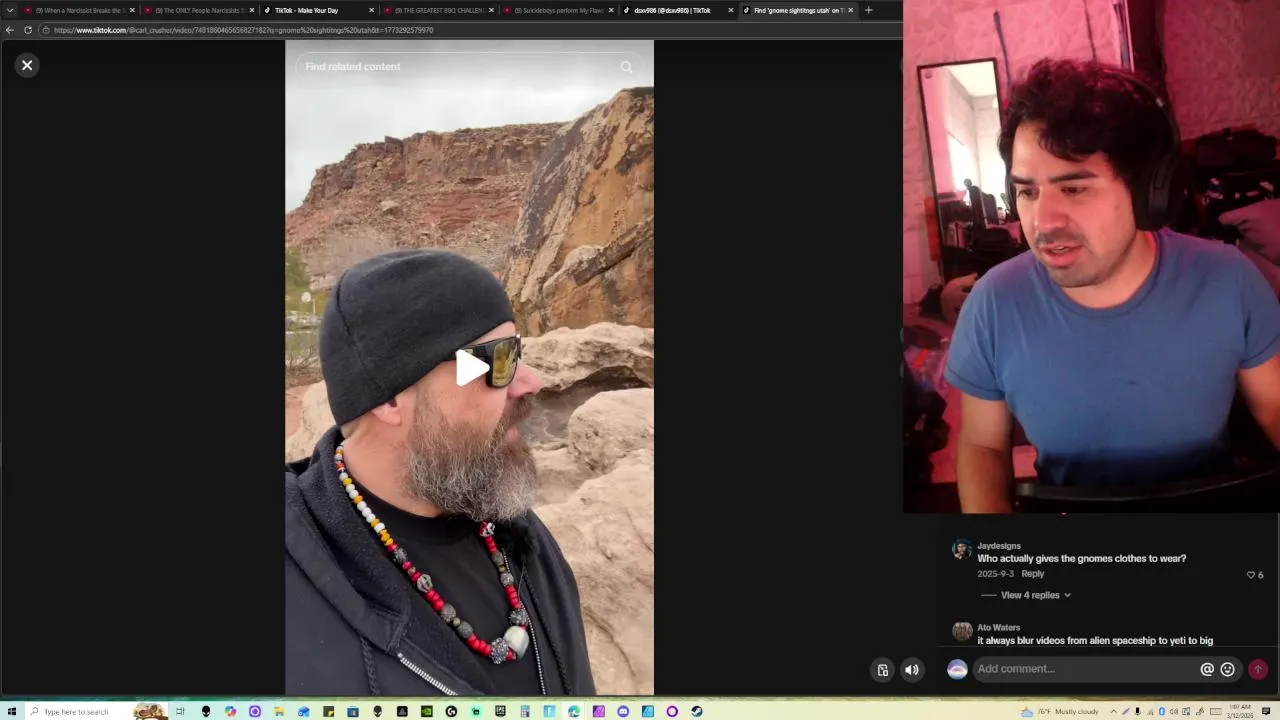Open Jaydesigns profile name link
This screenshot has height=720, width=1280.
(999, 546)
